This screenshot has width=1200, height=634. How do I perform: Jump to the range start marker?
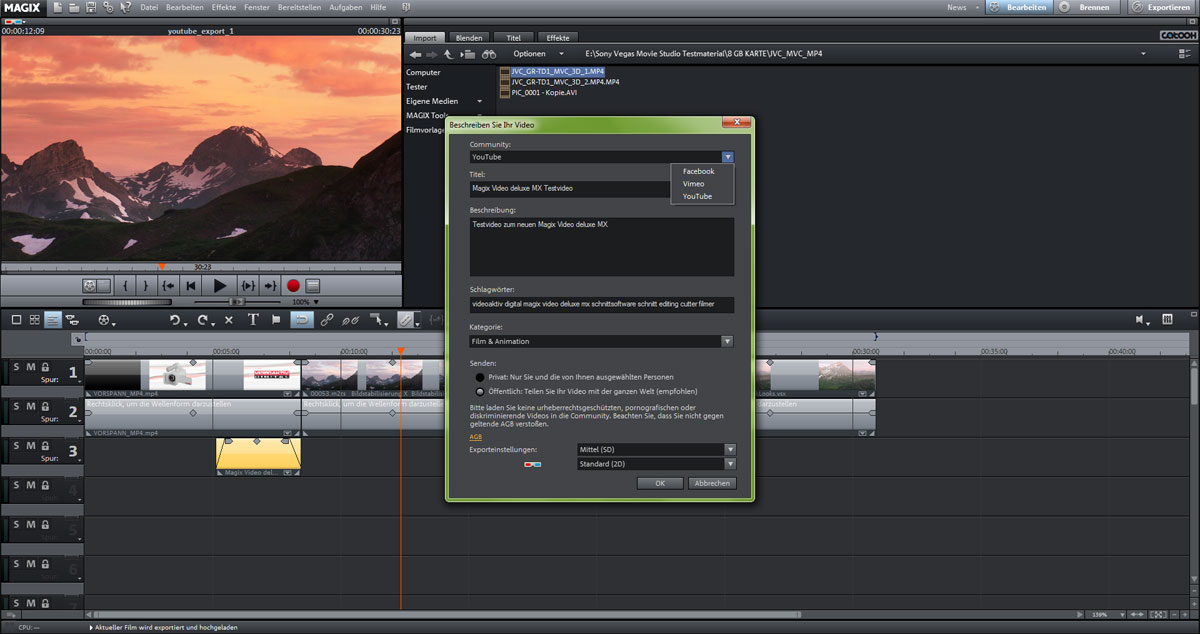coord(168,286)
